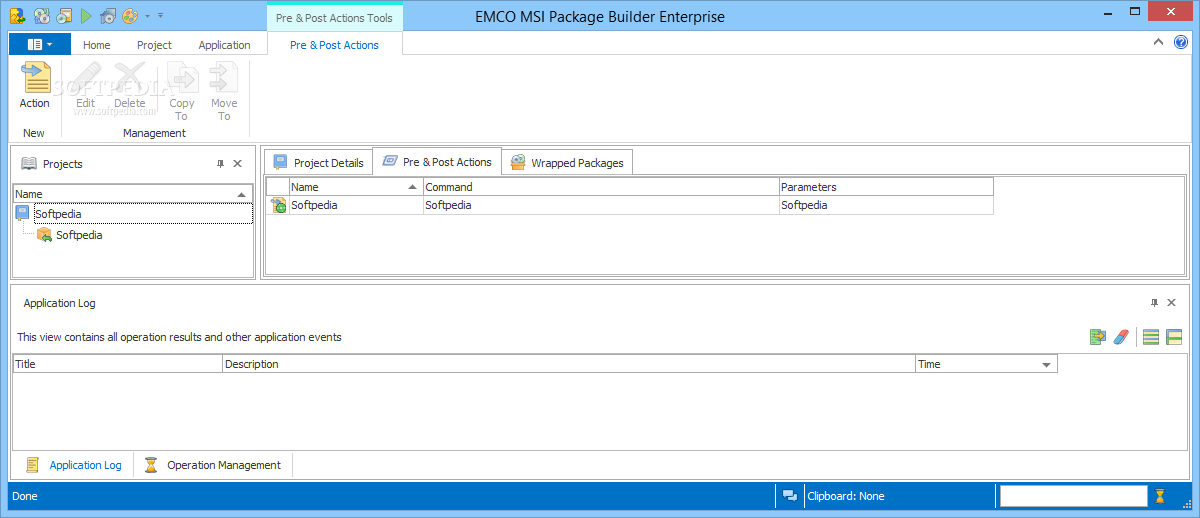Click the Move To ribbon button
This screenshot has width=1200, height=518.
point(224,92)
